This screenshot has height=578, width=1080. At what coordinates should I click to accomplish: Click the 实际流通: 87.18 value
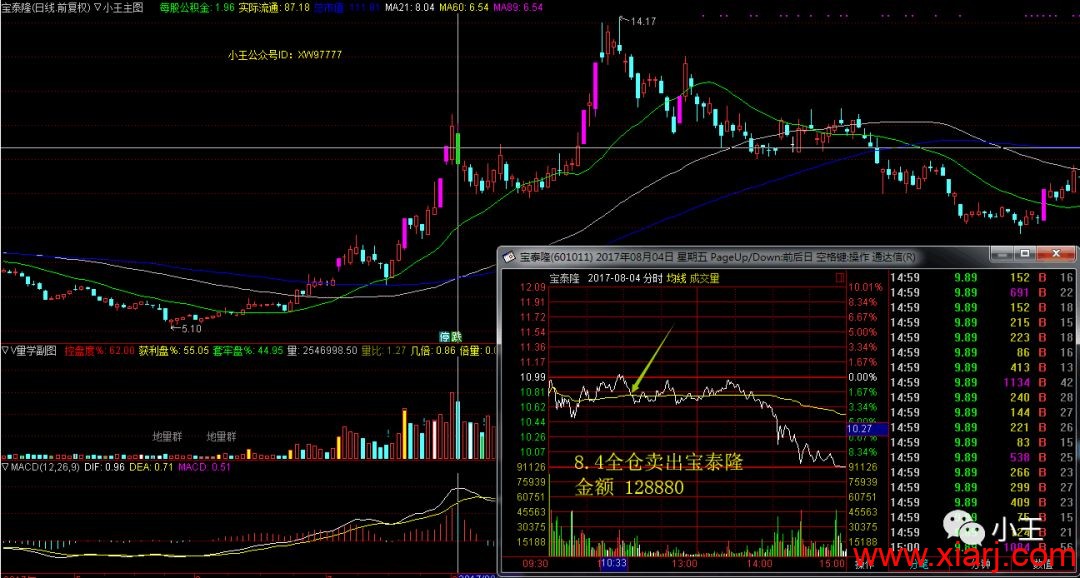click(x=274, y=7)
